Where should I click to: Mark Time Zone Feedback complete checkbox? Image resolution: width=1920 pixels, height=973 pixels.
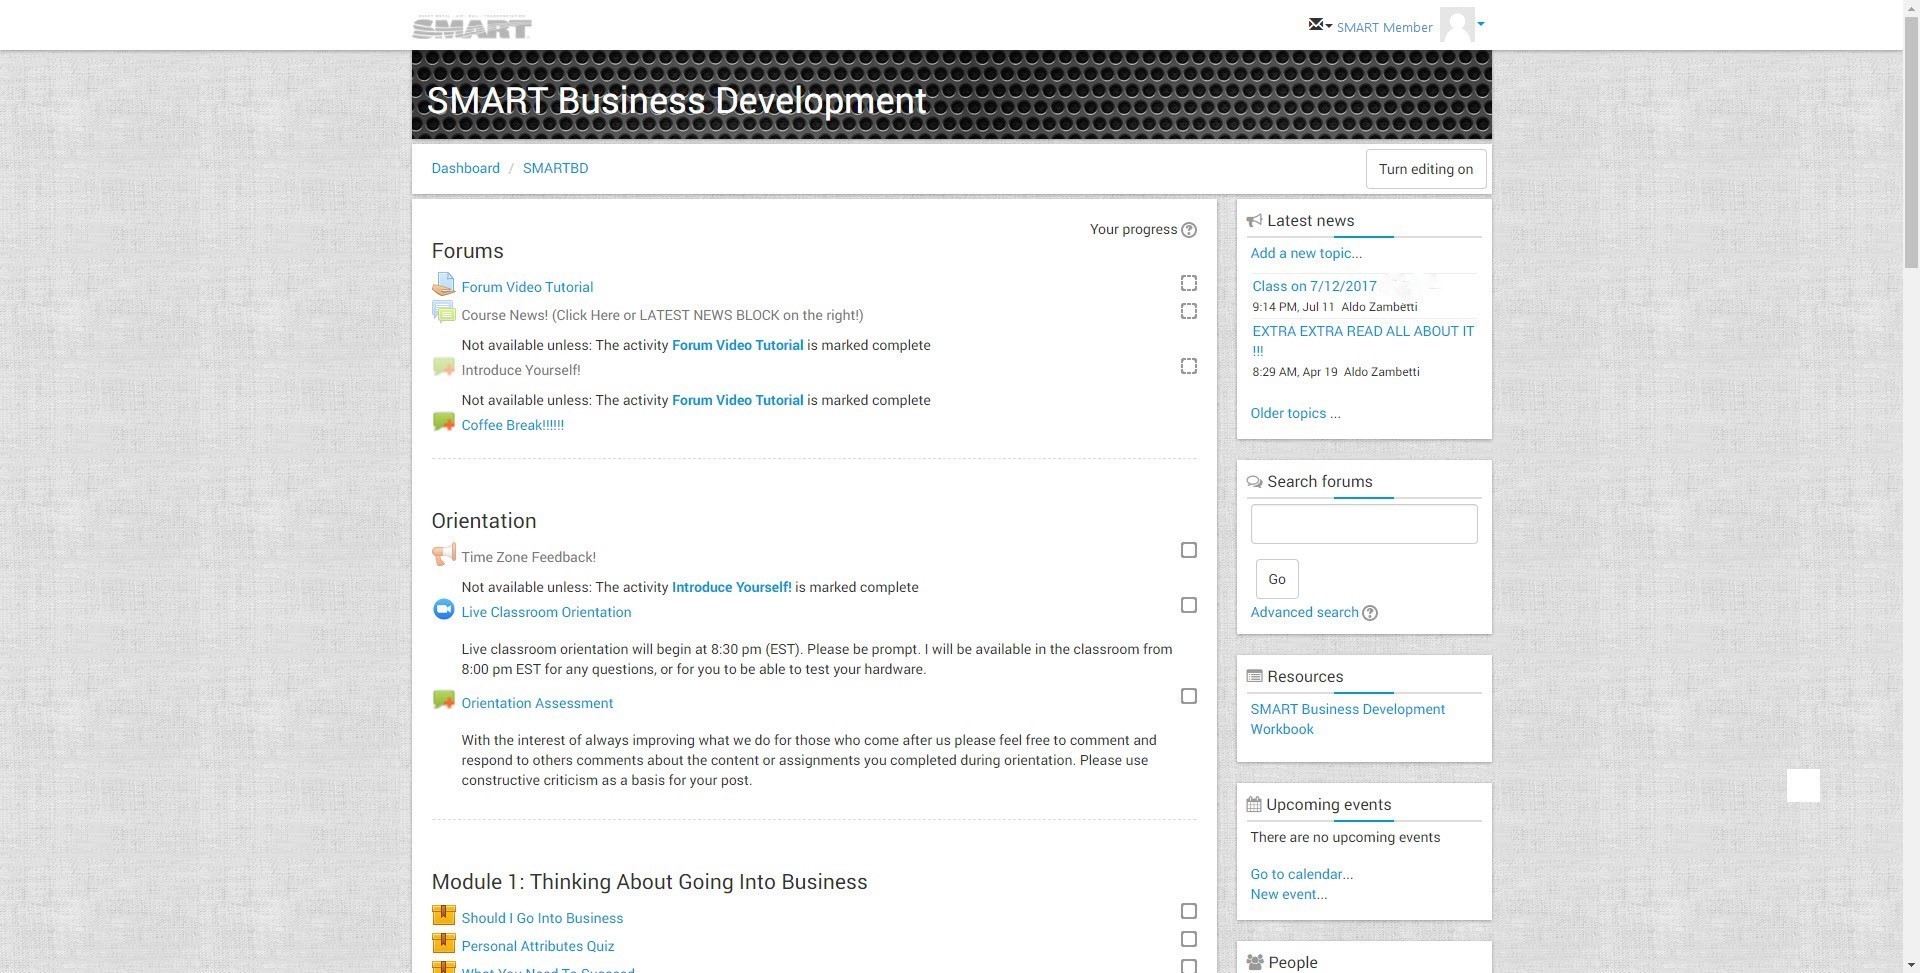1189,550
